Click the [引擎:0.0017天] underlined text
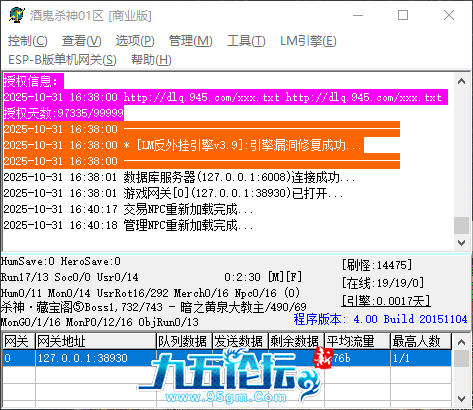Image resolution: width=473 pixels, height=410 pixels. click(x=386, y=301)
